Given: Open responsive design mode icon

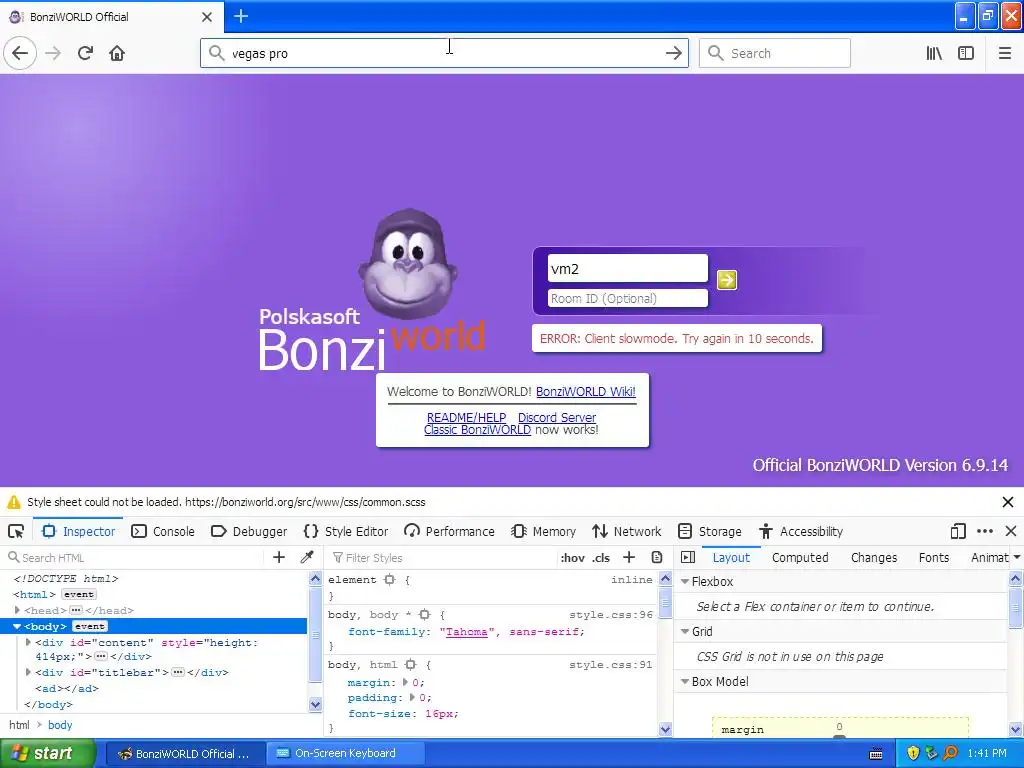Looking at the screenshot, I should click(x=957, y=531).
